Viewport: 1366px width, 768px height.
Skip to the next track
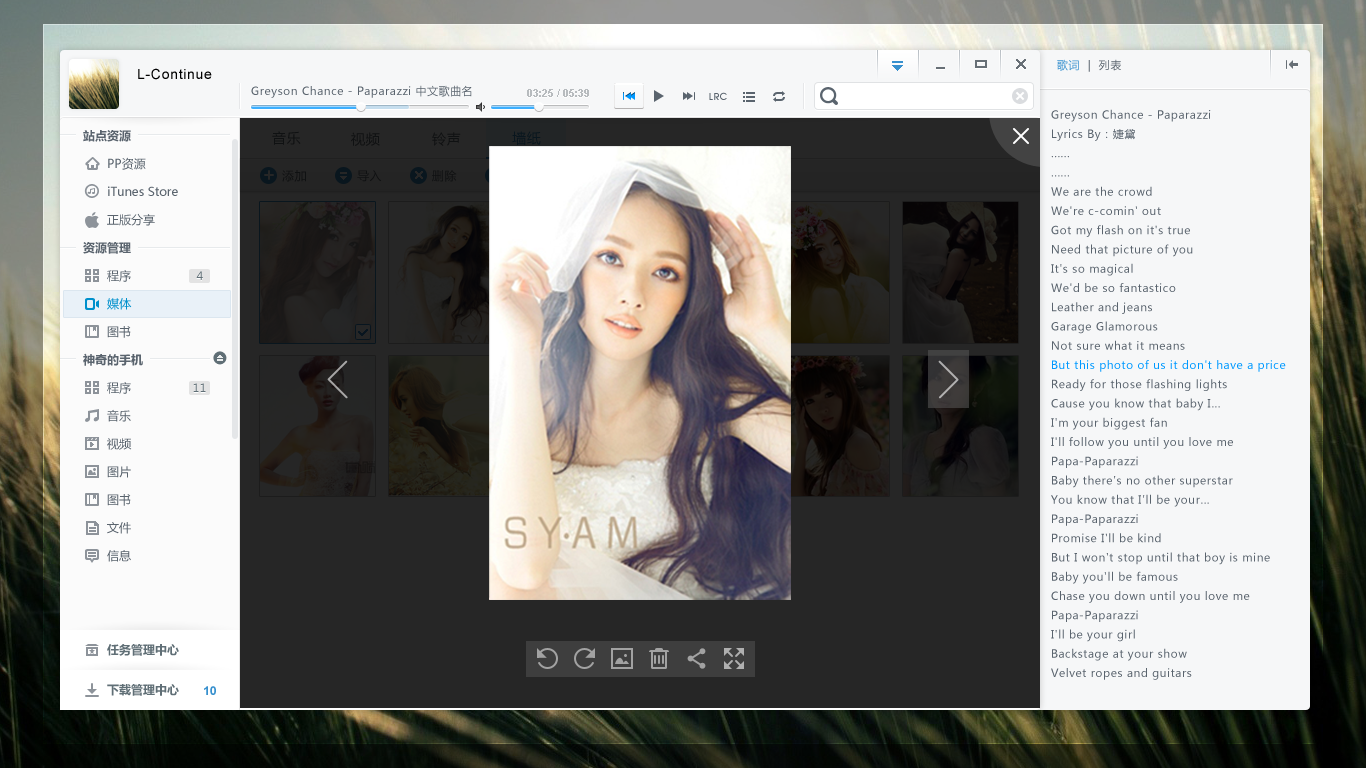688,96
